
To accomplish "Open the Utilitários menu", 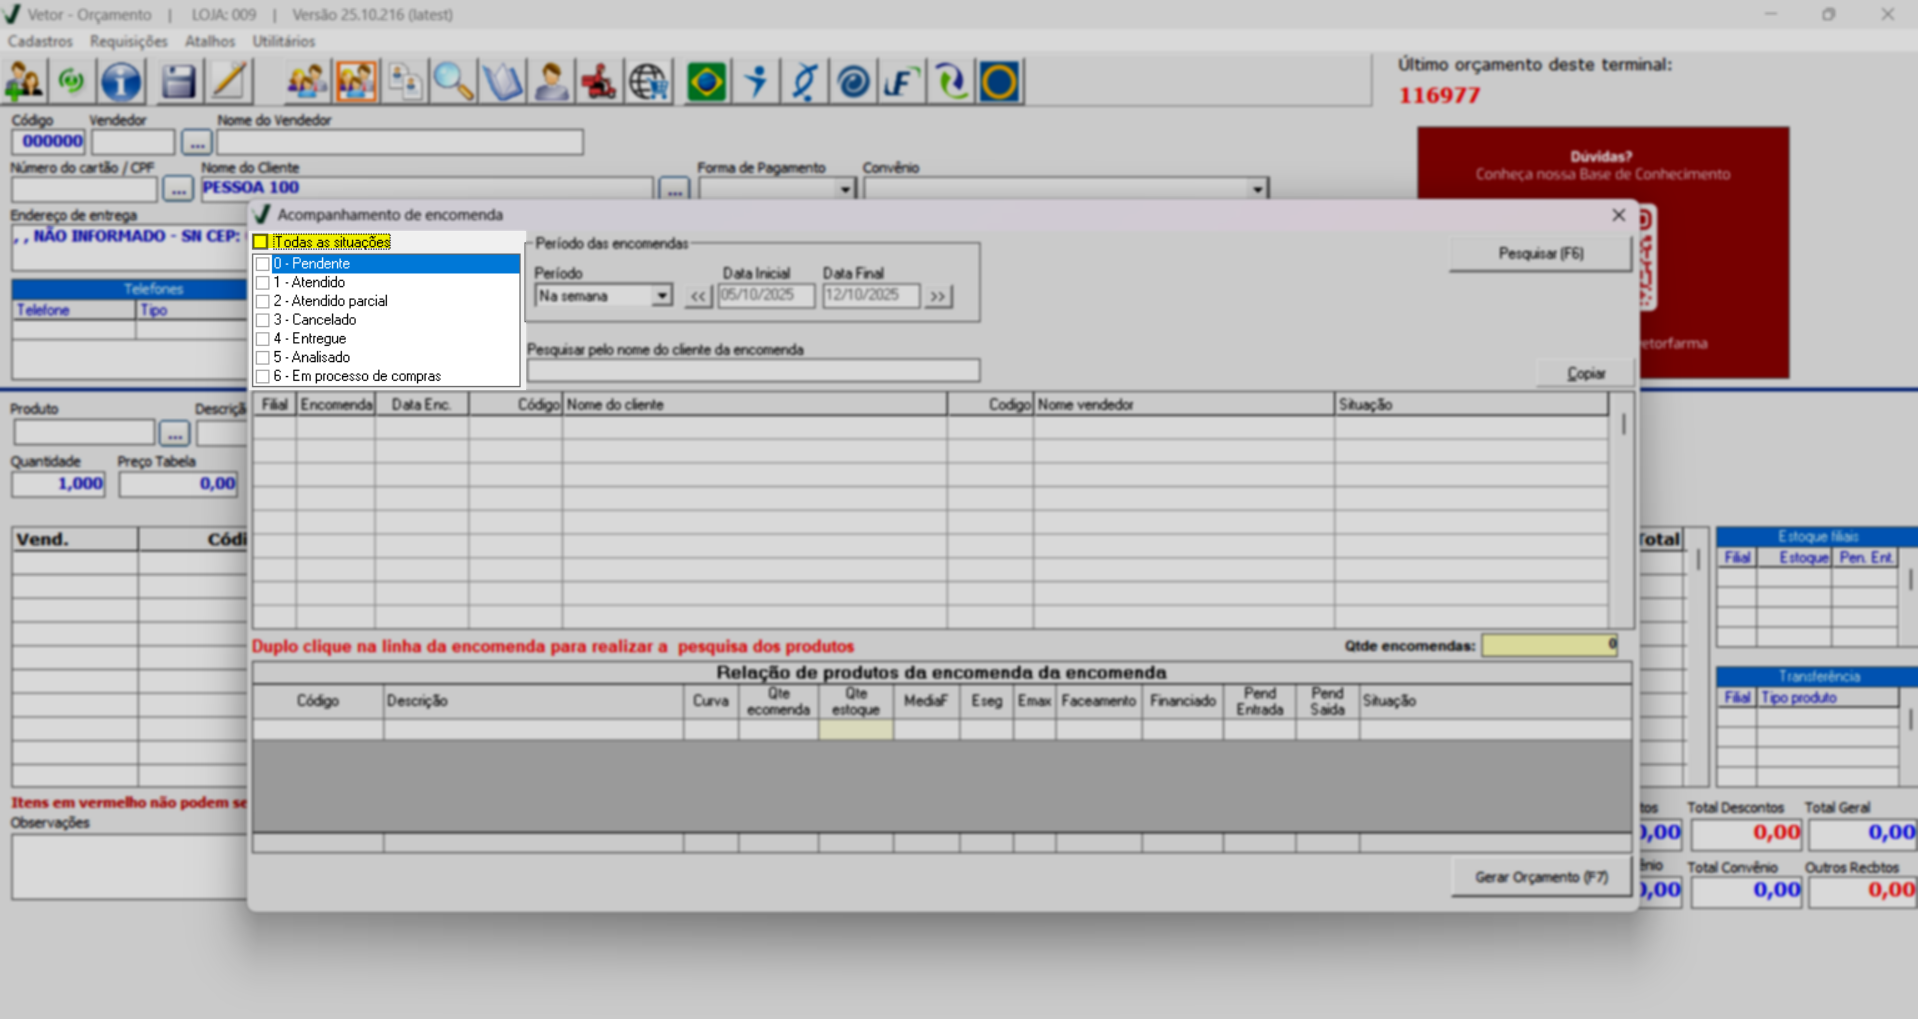I will tap(283, 41).
